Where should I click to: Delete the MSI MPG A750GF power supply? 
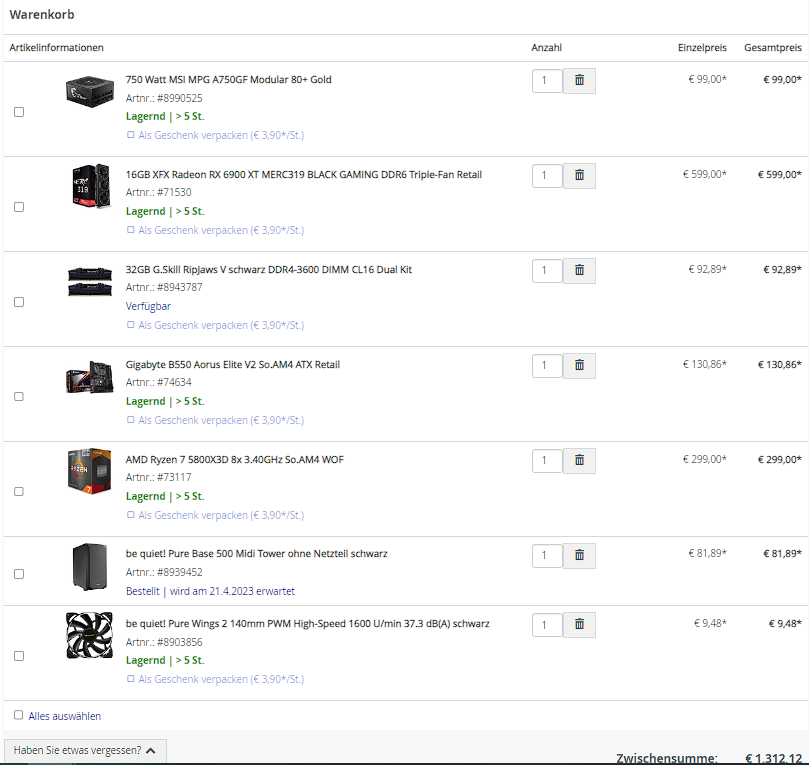point(579,80)
